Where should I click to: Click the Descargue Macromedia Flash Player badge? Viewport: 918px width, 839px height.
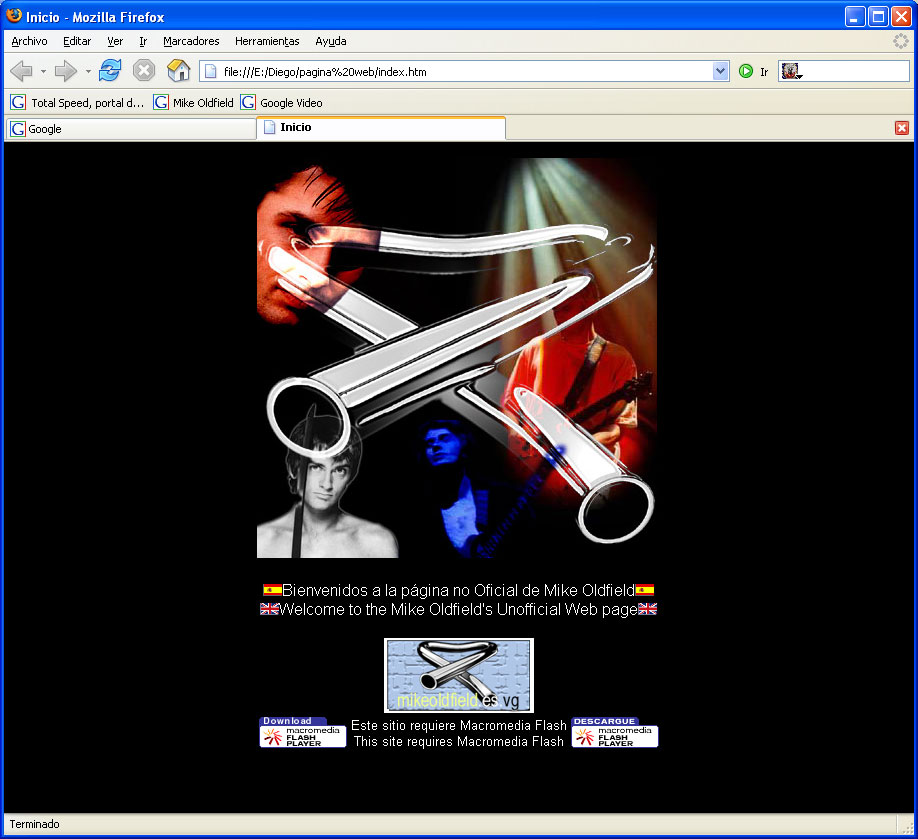pos(615,732)
